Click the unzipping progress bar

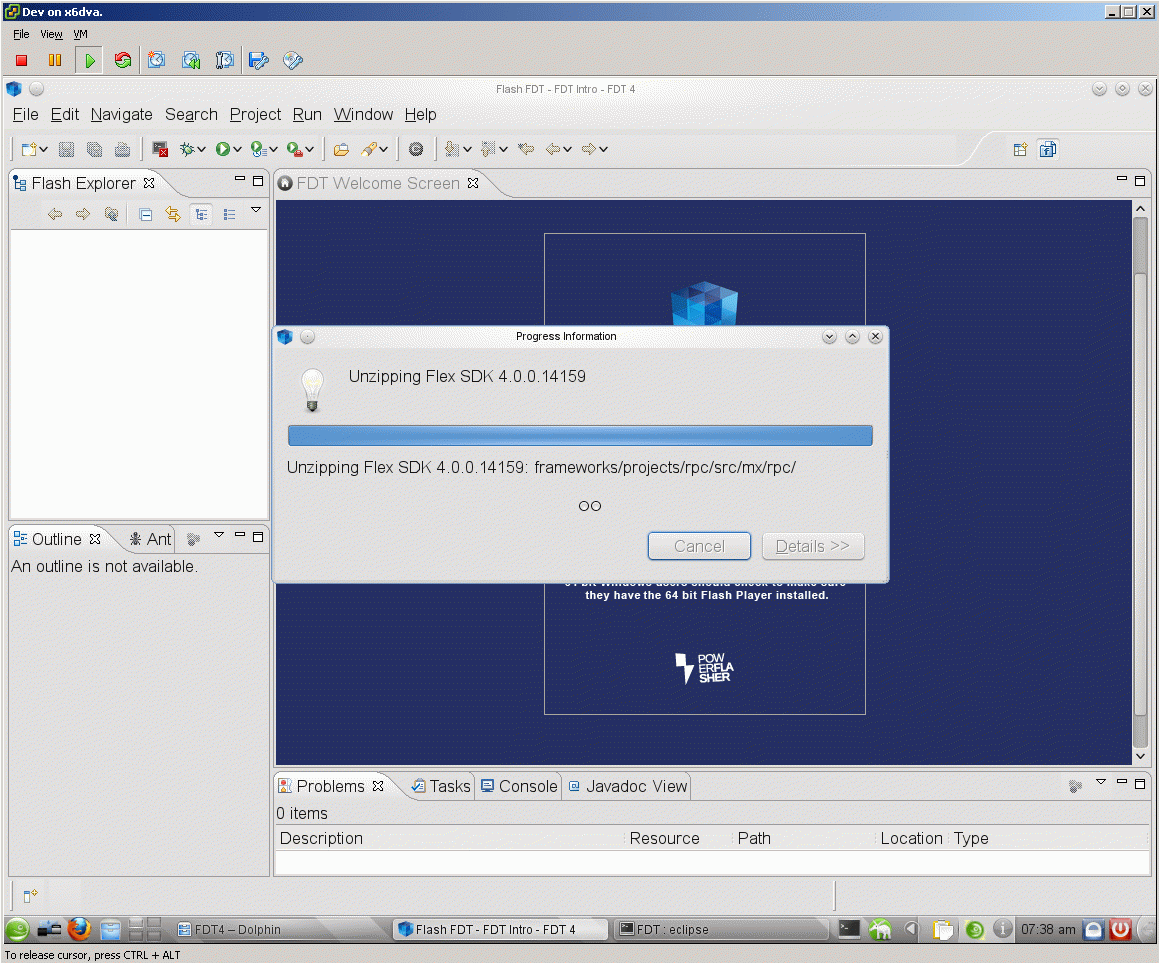point(580,435)
